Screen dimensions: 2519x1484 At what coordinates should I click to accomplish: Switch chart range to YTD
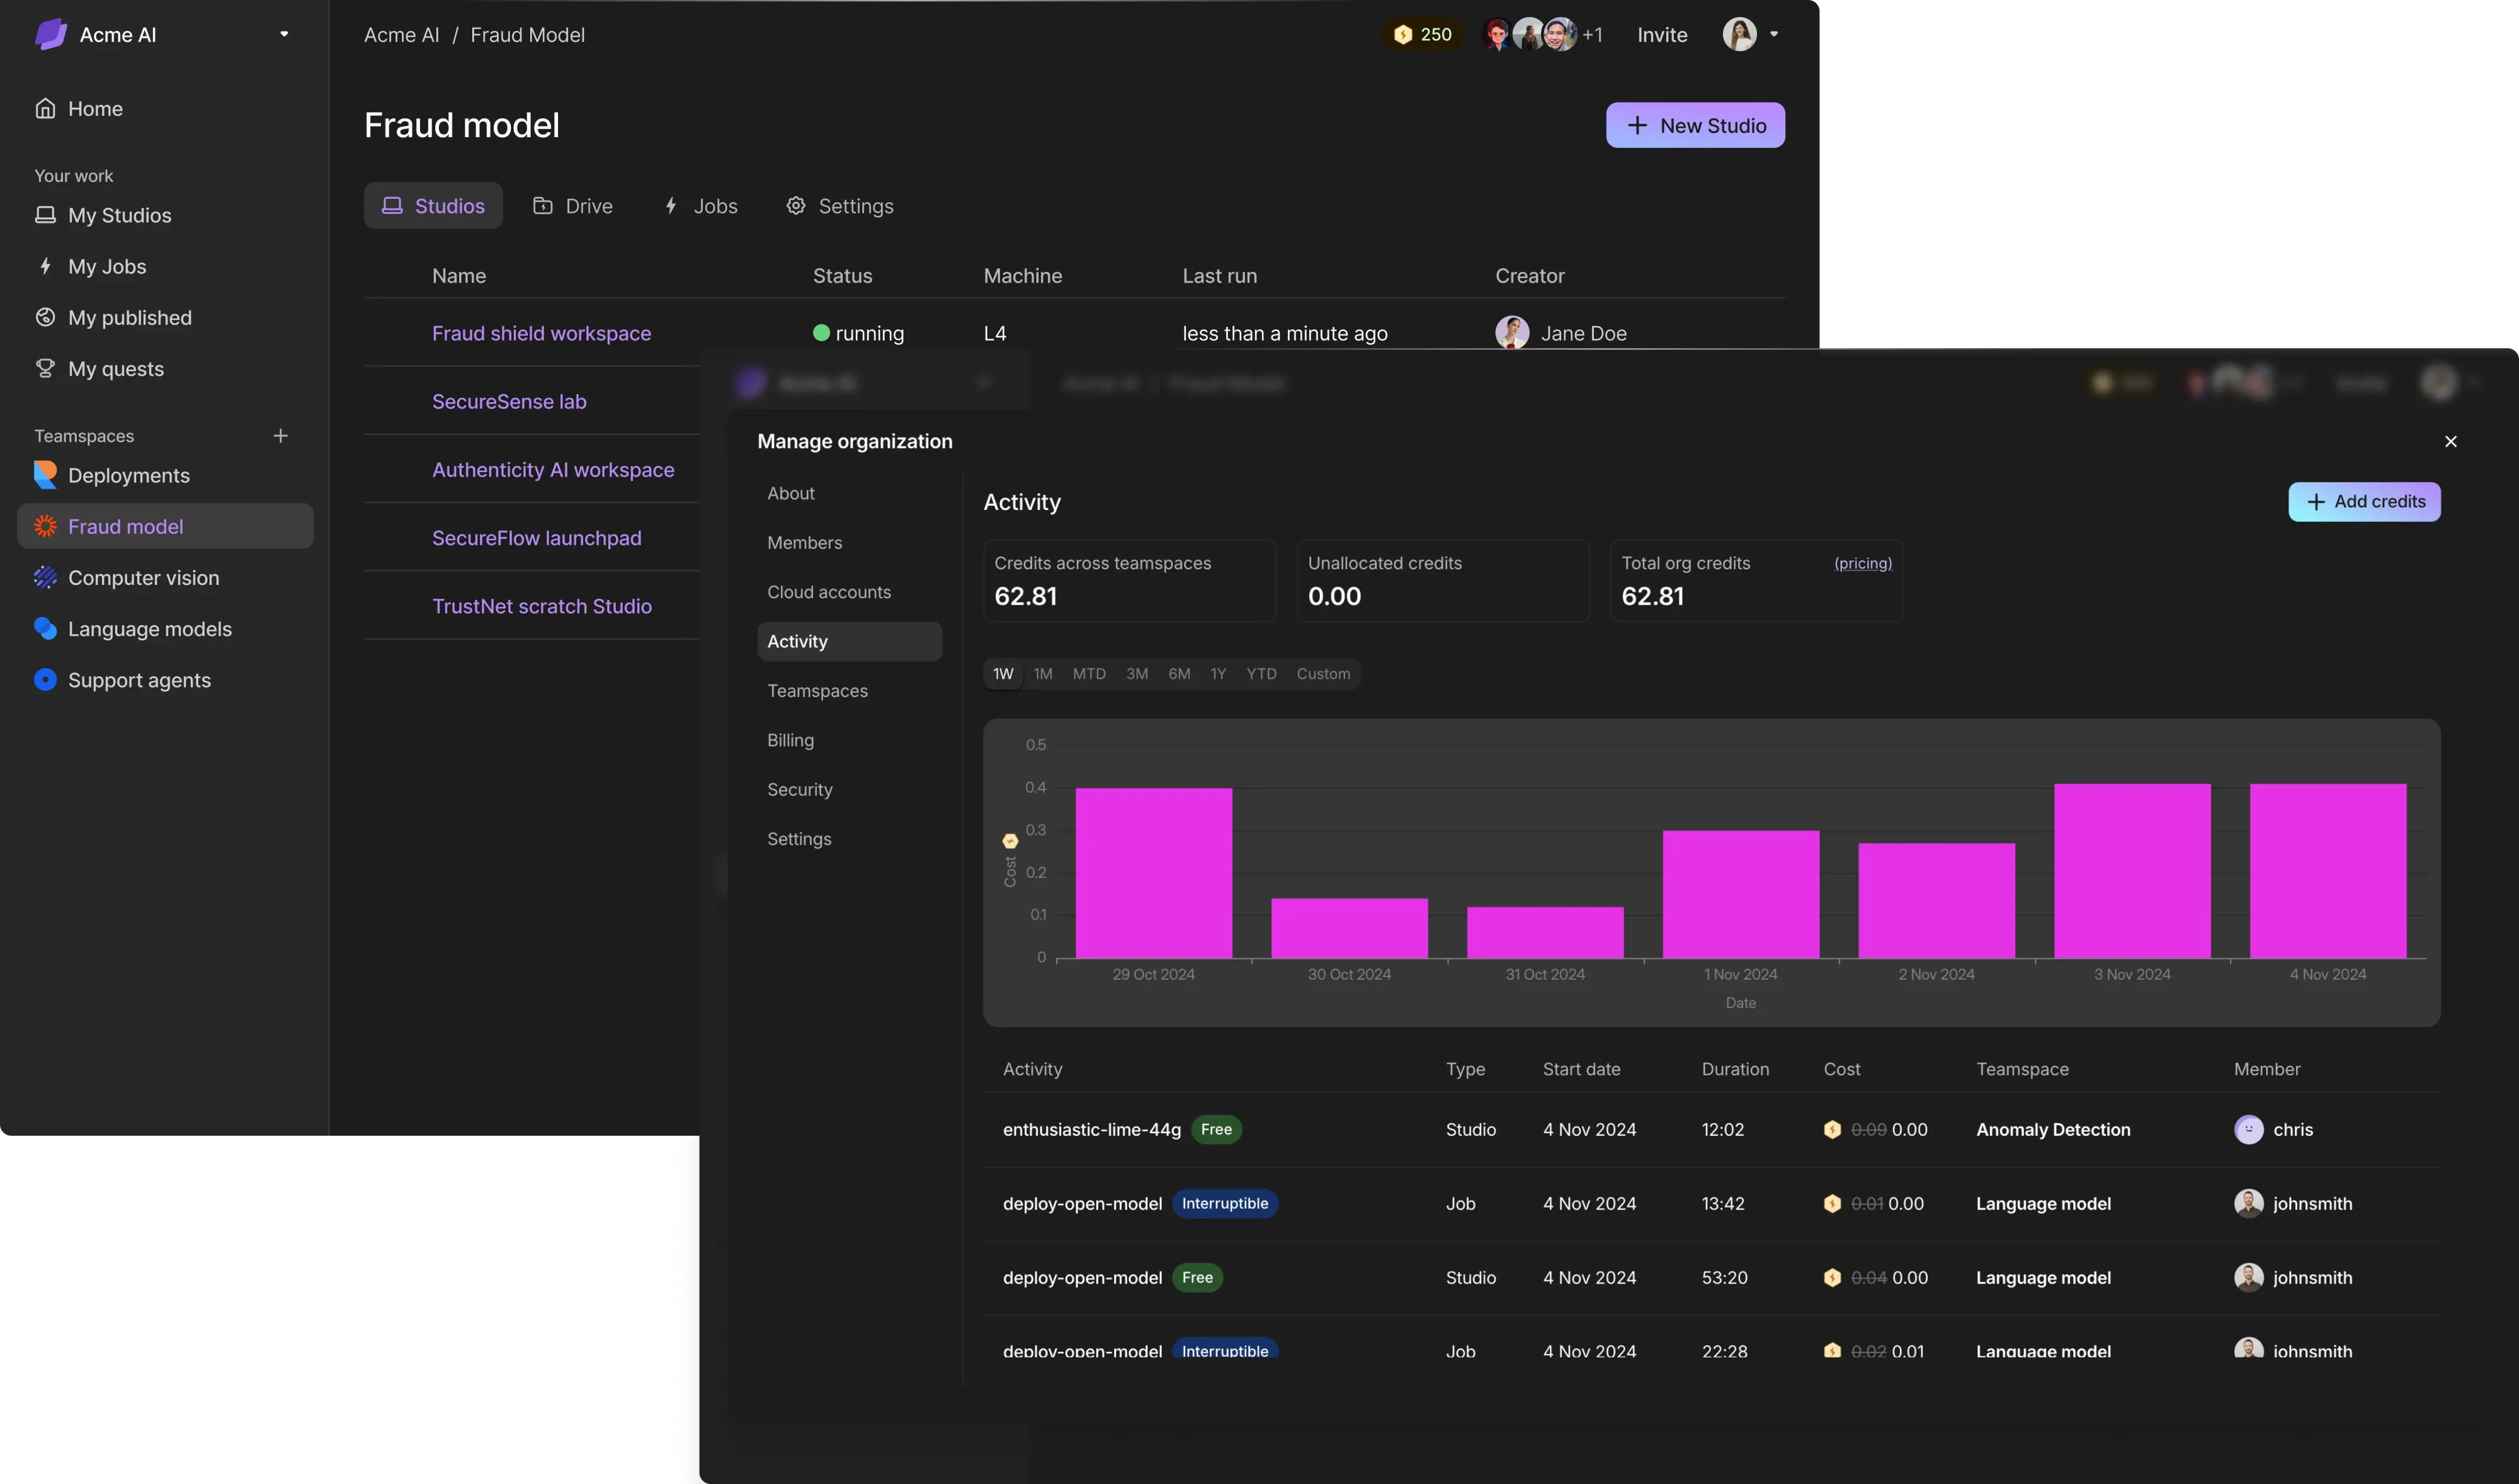pos(1261,674)
